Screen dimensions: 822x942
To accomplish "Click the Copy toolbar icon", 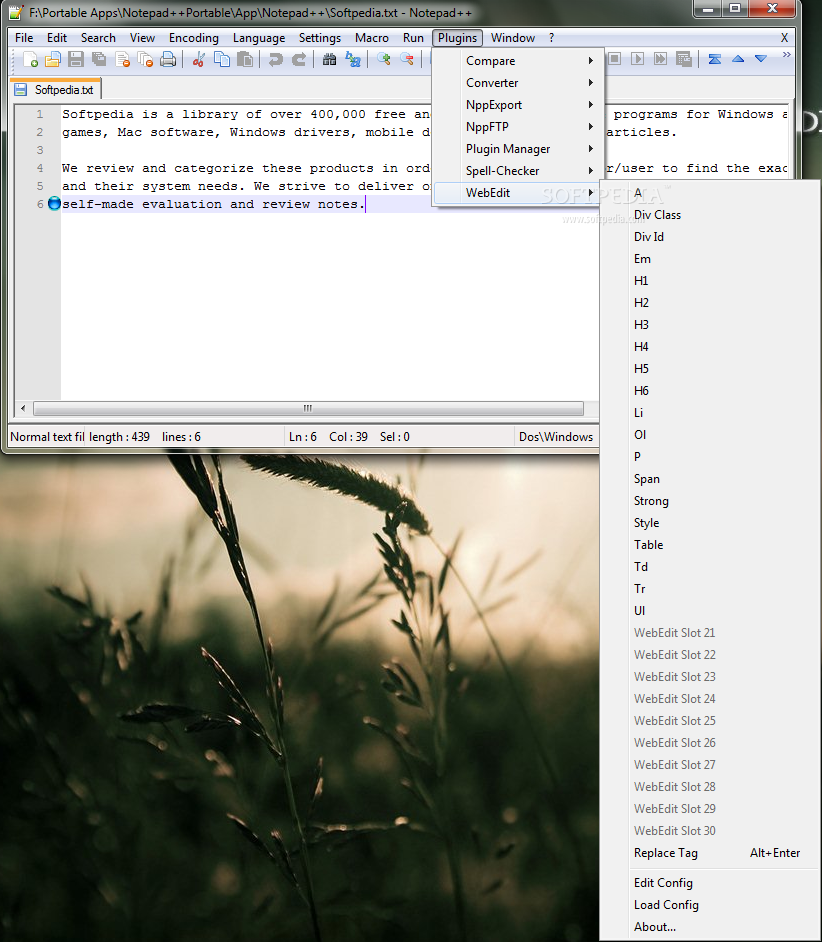I will coord(222,59).
